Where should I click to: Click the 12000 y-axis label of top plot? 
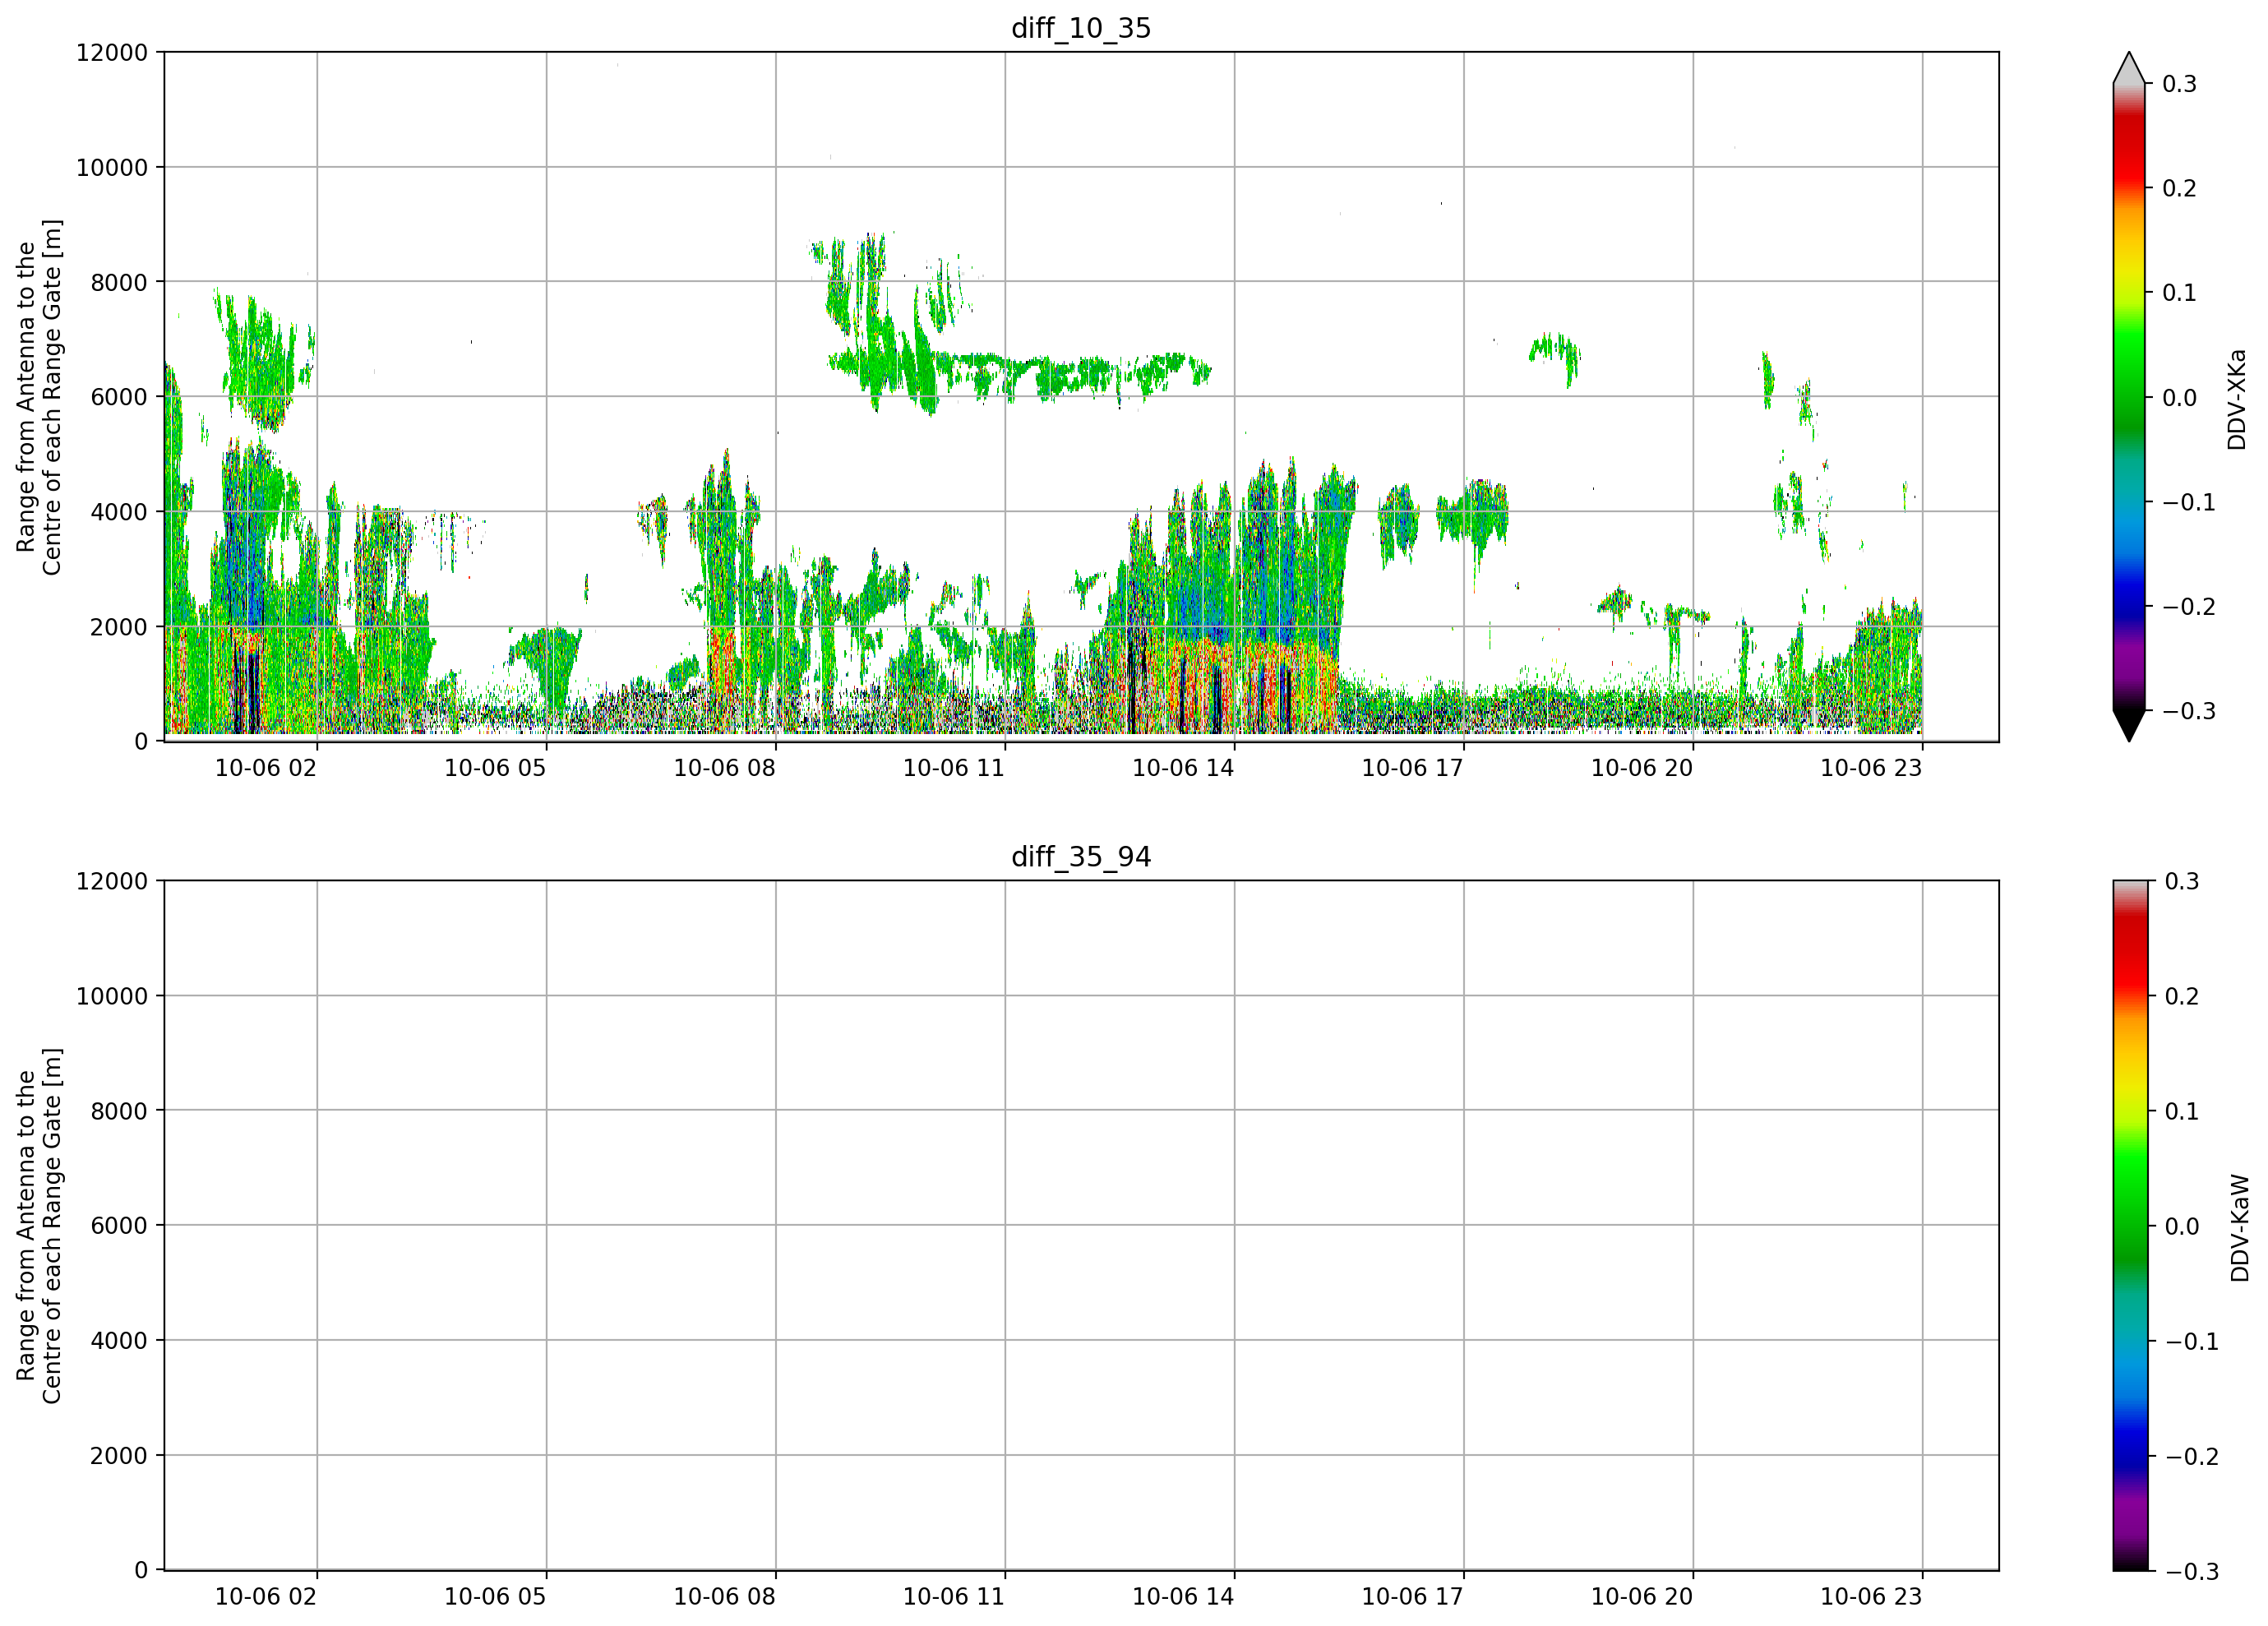point(112,52)
